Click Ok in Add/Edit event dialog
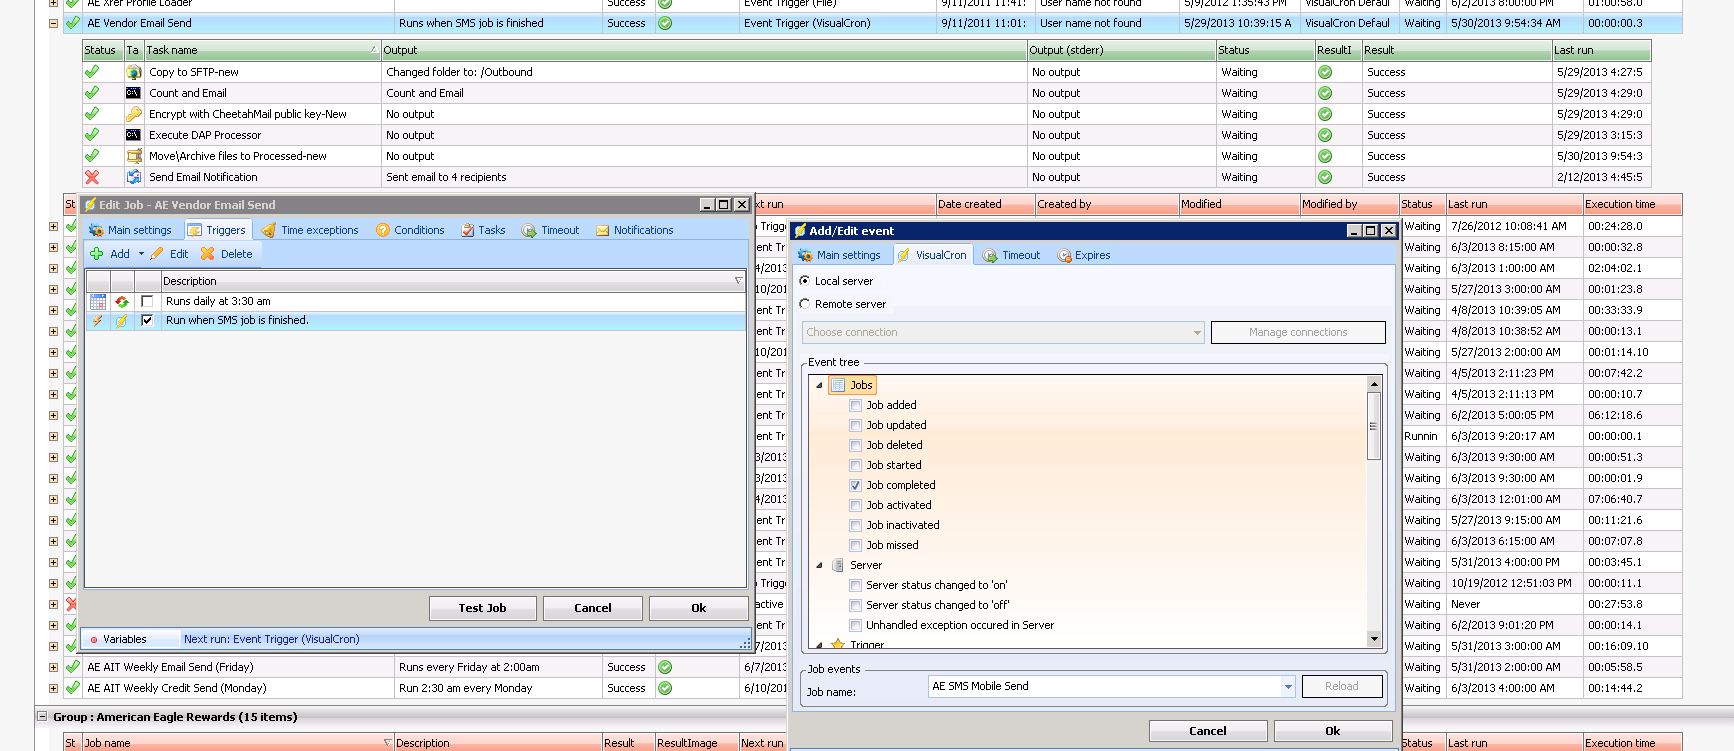 tap(1333, 731)
